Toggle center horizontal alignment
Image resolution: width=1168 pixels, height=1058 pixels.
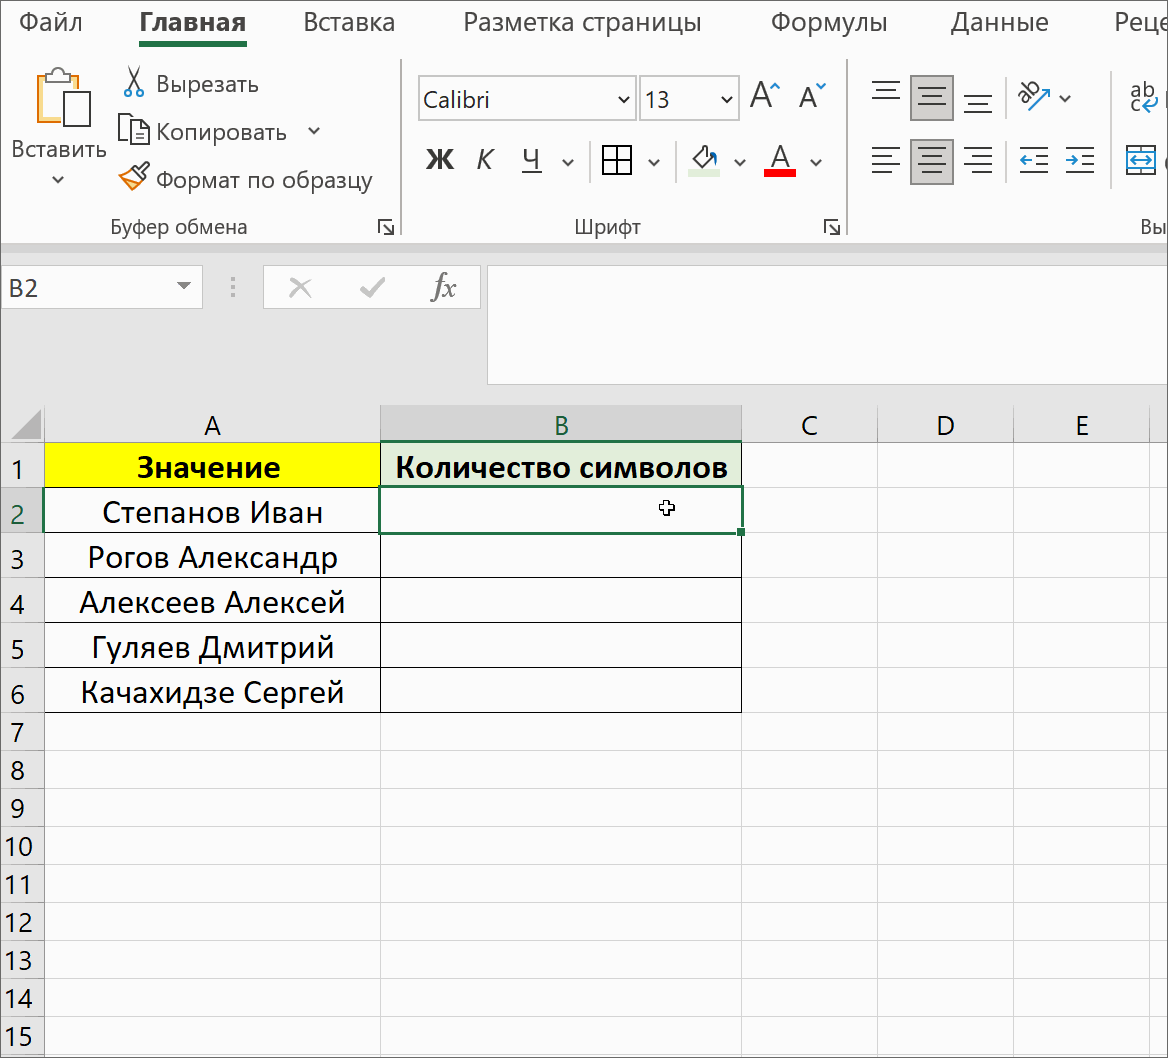click(932, 161)
